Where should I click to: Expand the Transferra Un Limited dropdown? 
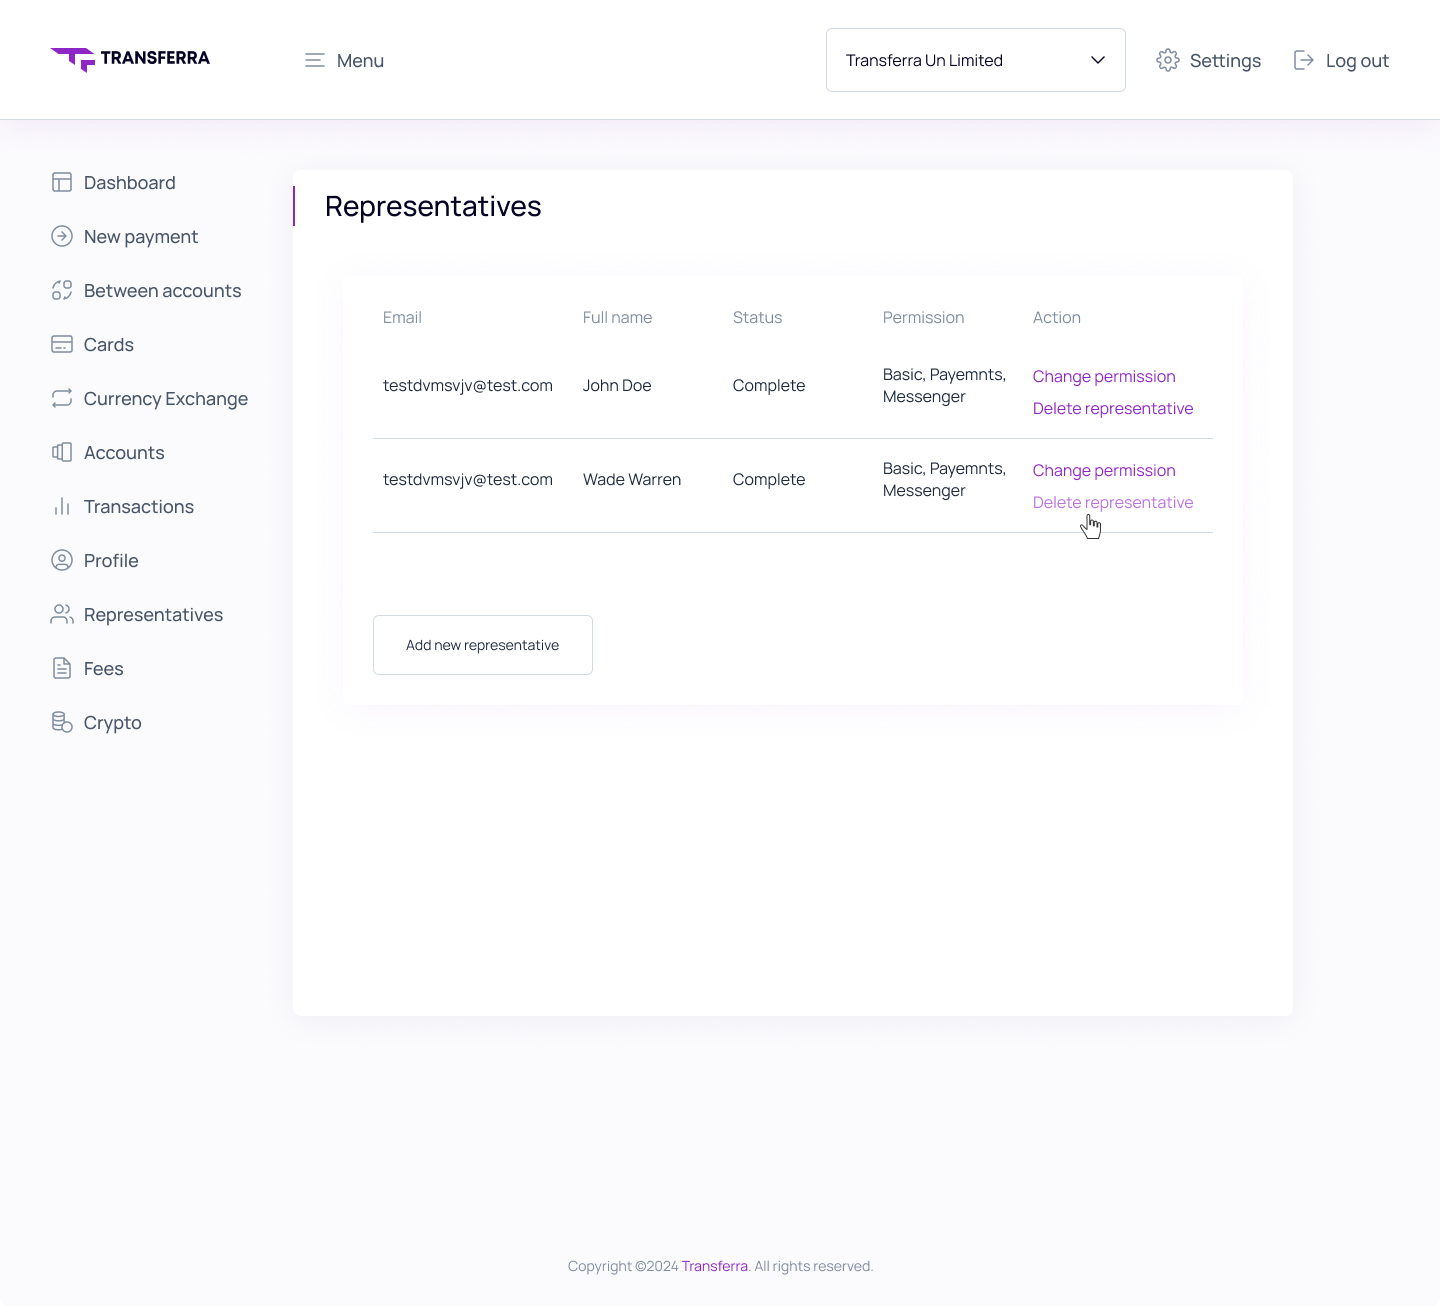pyautogui.click(x=960, y=60)
